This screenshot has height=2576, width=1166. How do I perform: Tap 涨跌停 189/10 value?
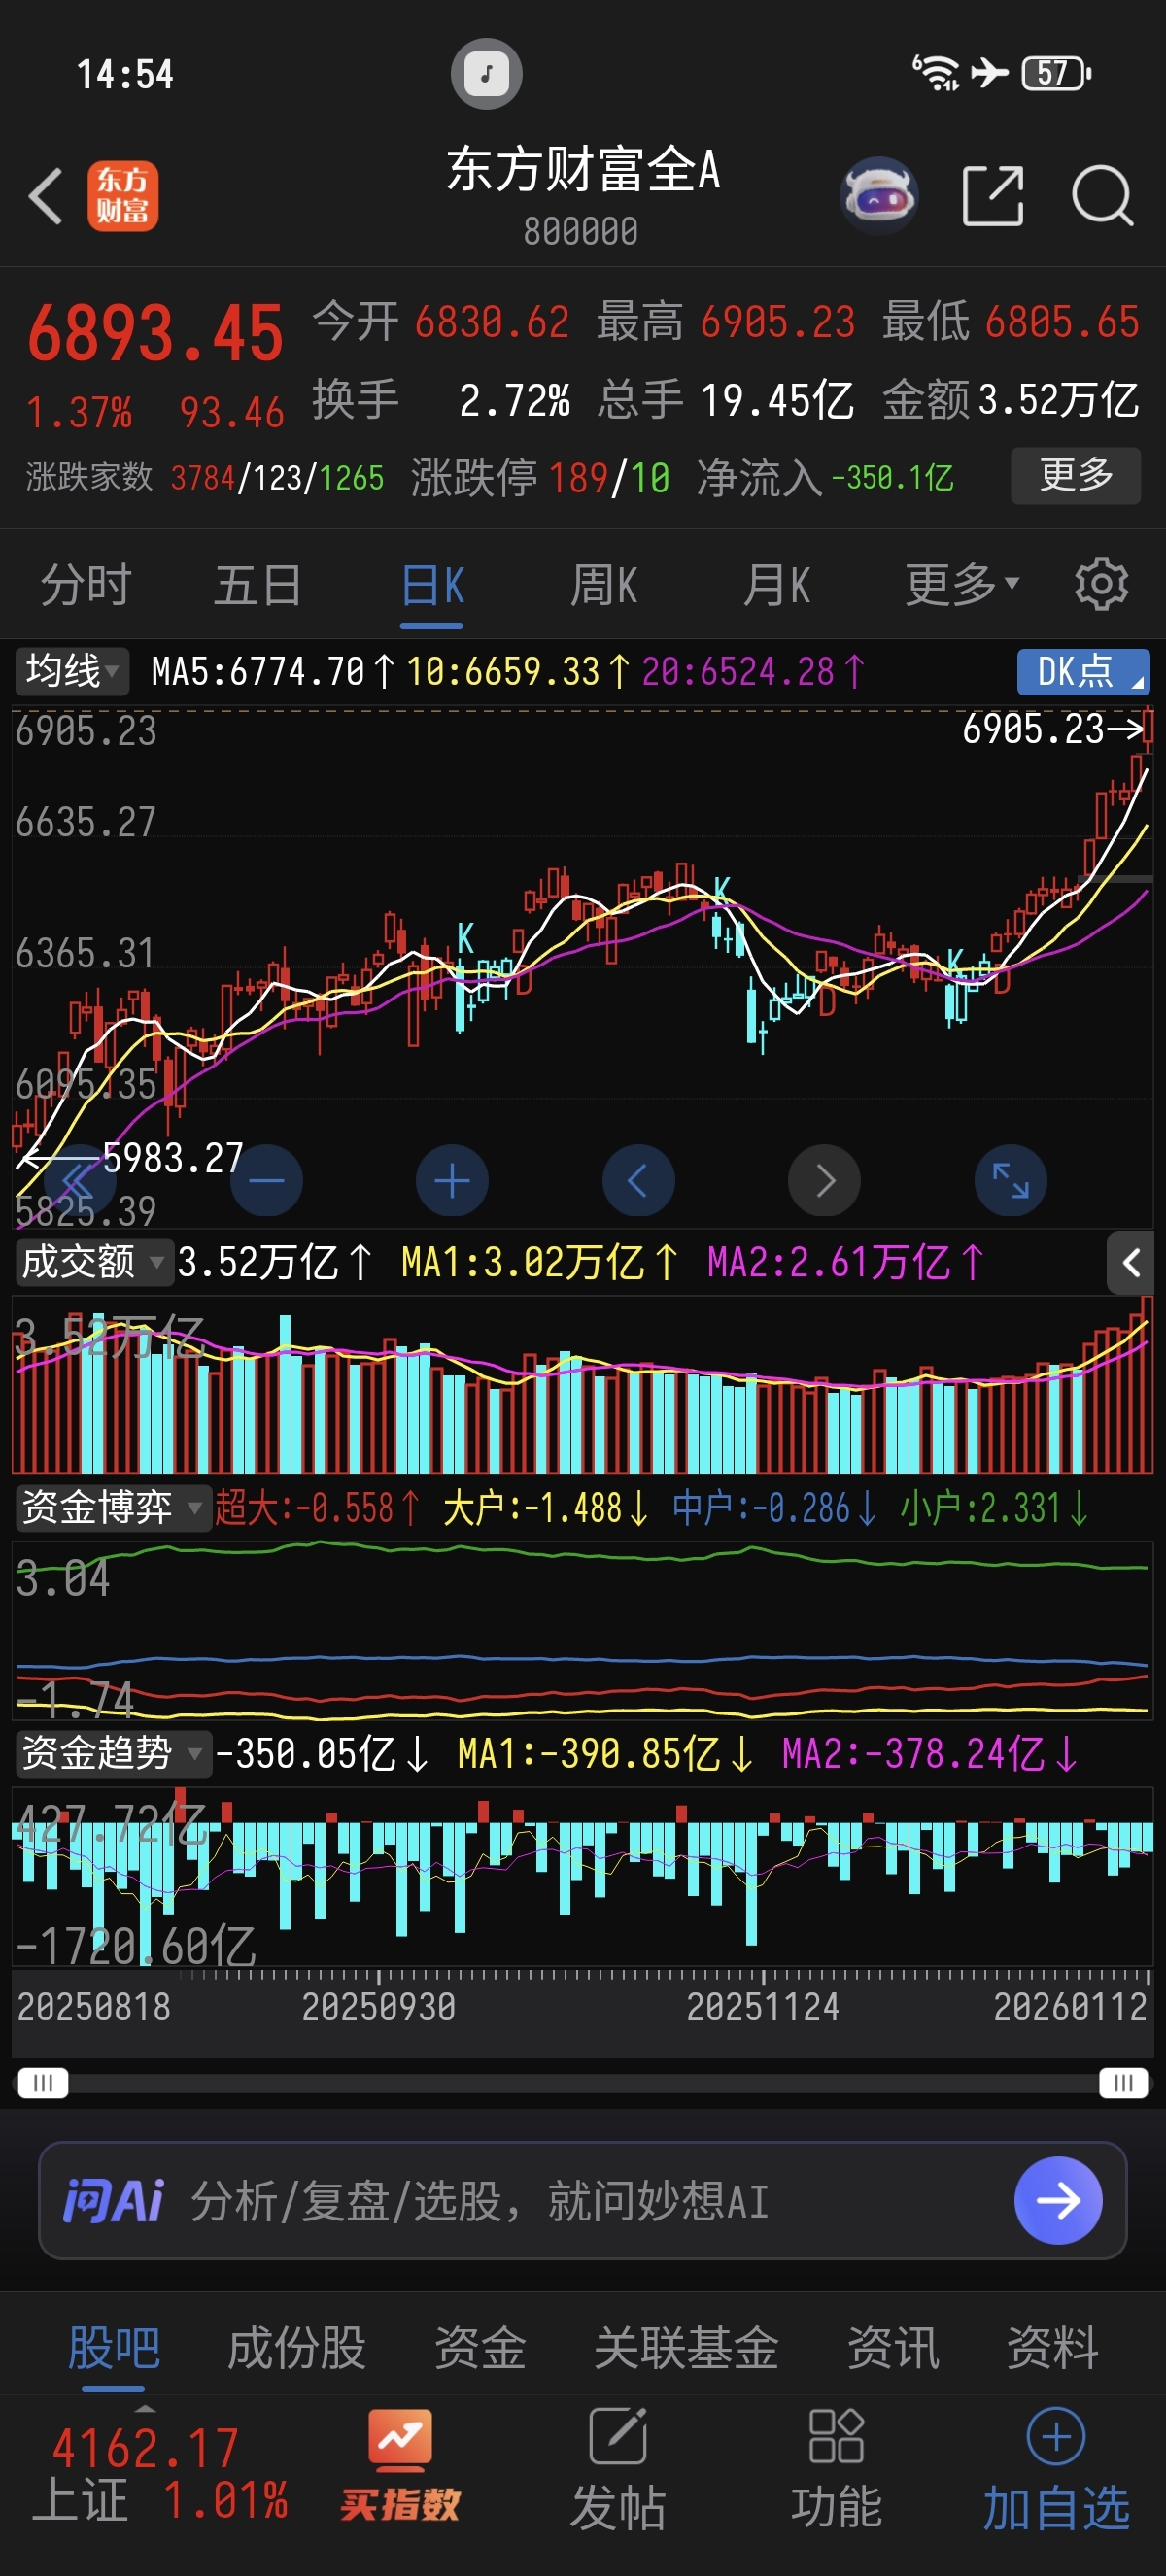coord(540,478)
